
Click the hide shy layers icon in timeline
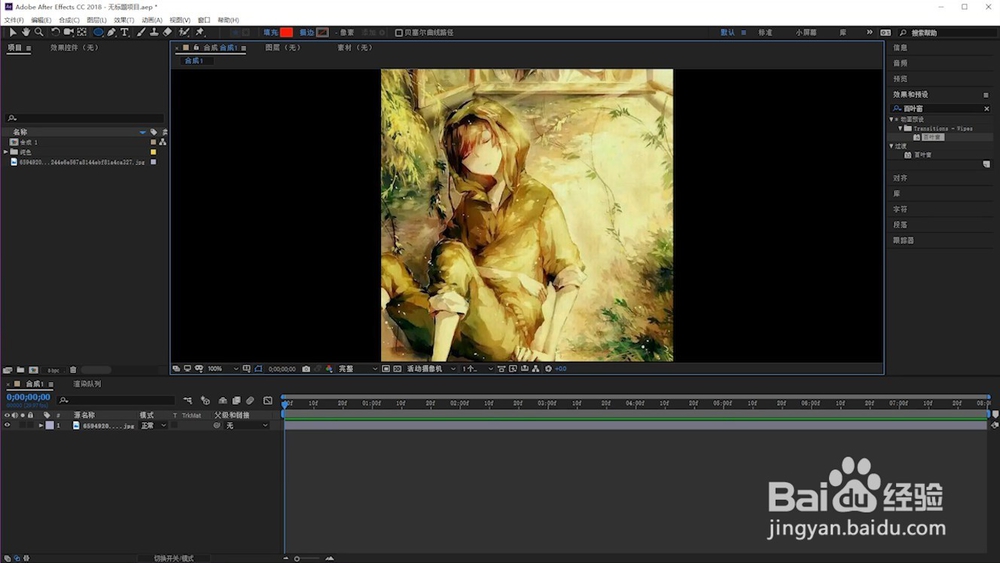pos(223,400)
